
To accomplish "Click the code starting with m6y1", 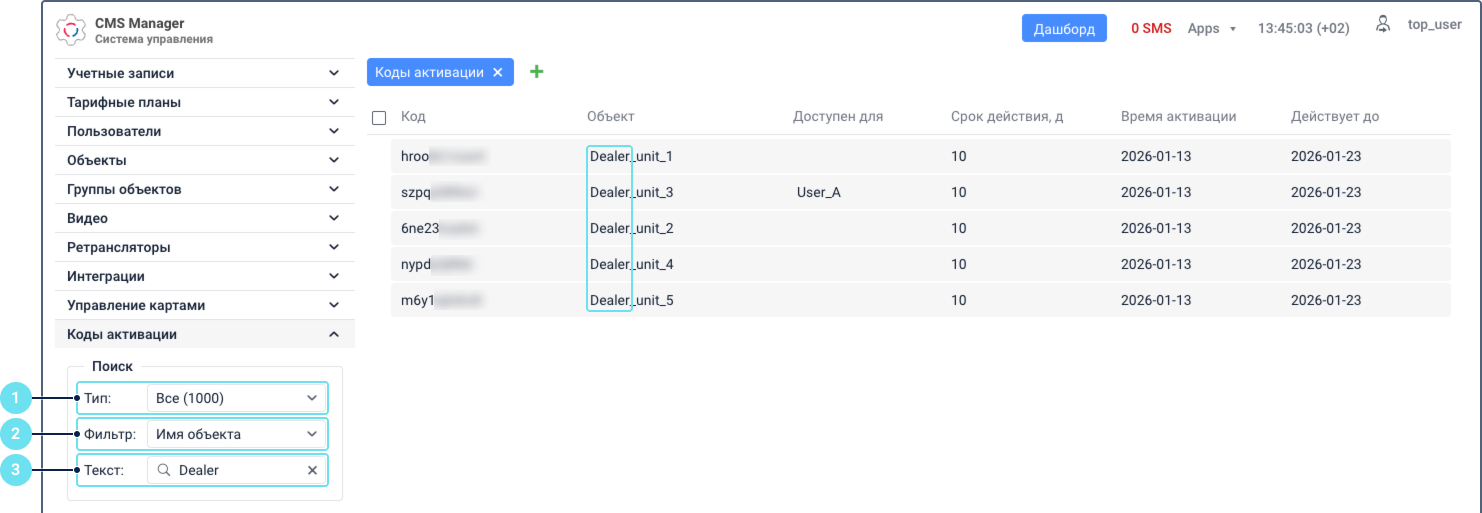I will (442, 300).
